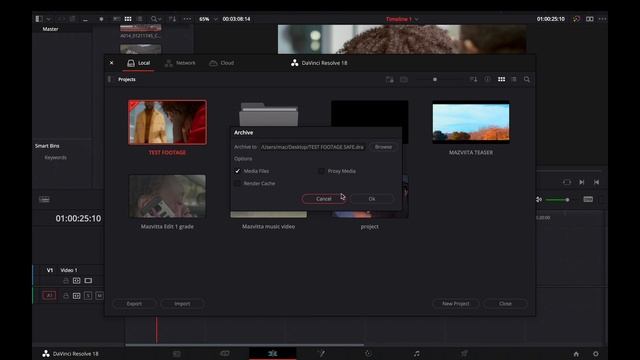The image size is (640, 360).
Task: Select Mazvitta Edit 1 grade project thumbnail
Action: point(167,196)
